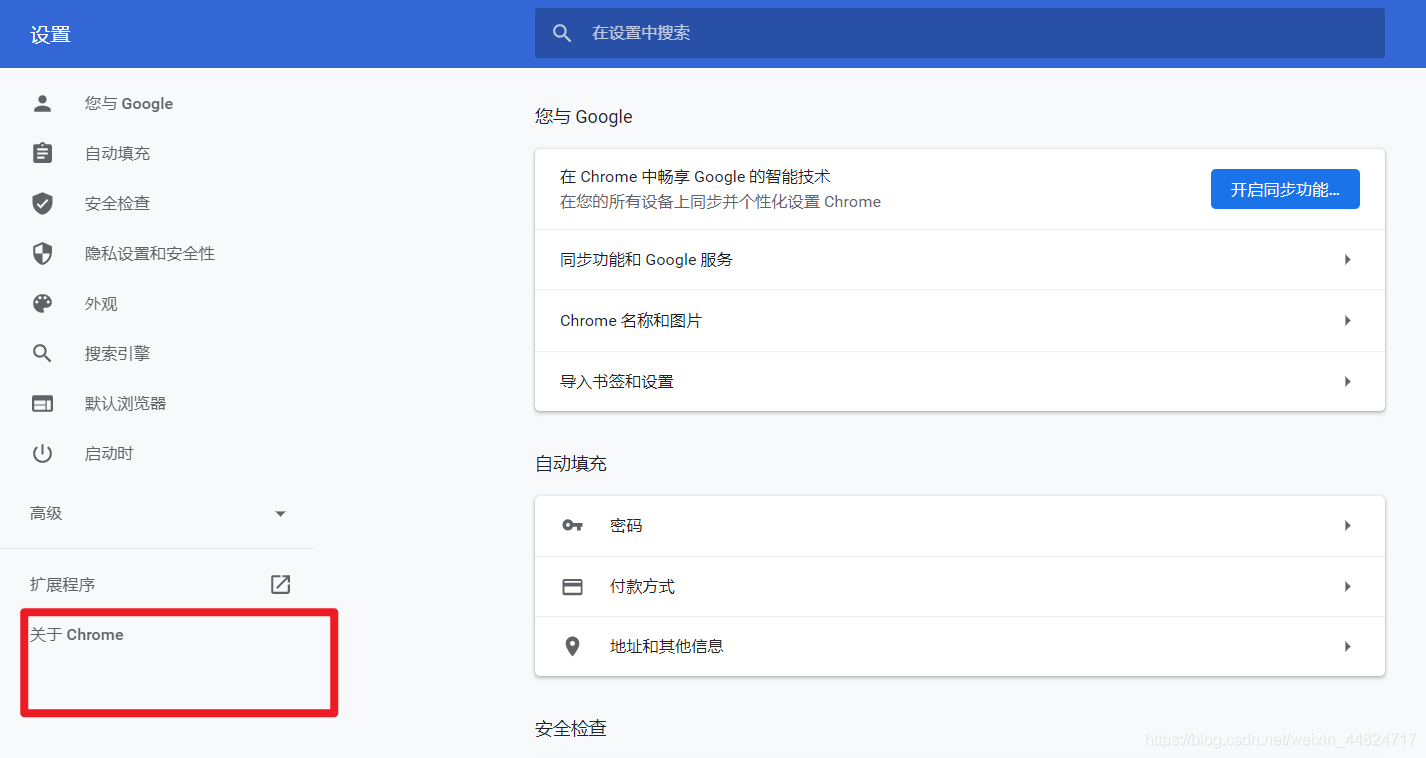The height and width of the screenshot is (758, 1426).
Task: Open the Chrome 名称和图片 row
Action: (x=960, y=320)
